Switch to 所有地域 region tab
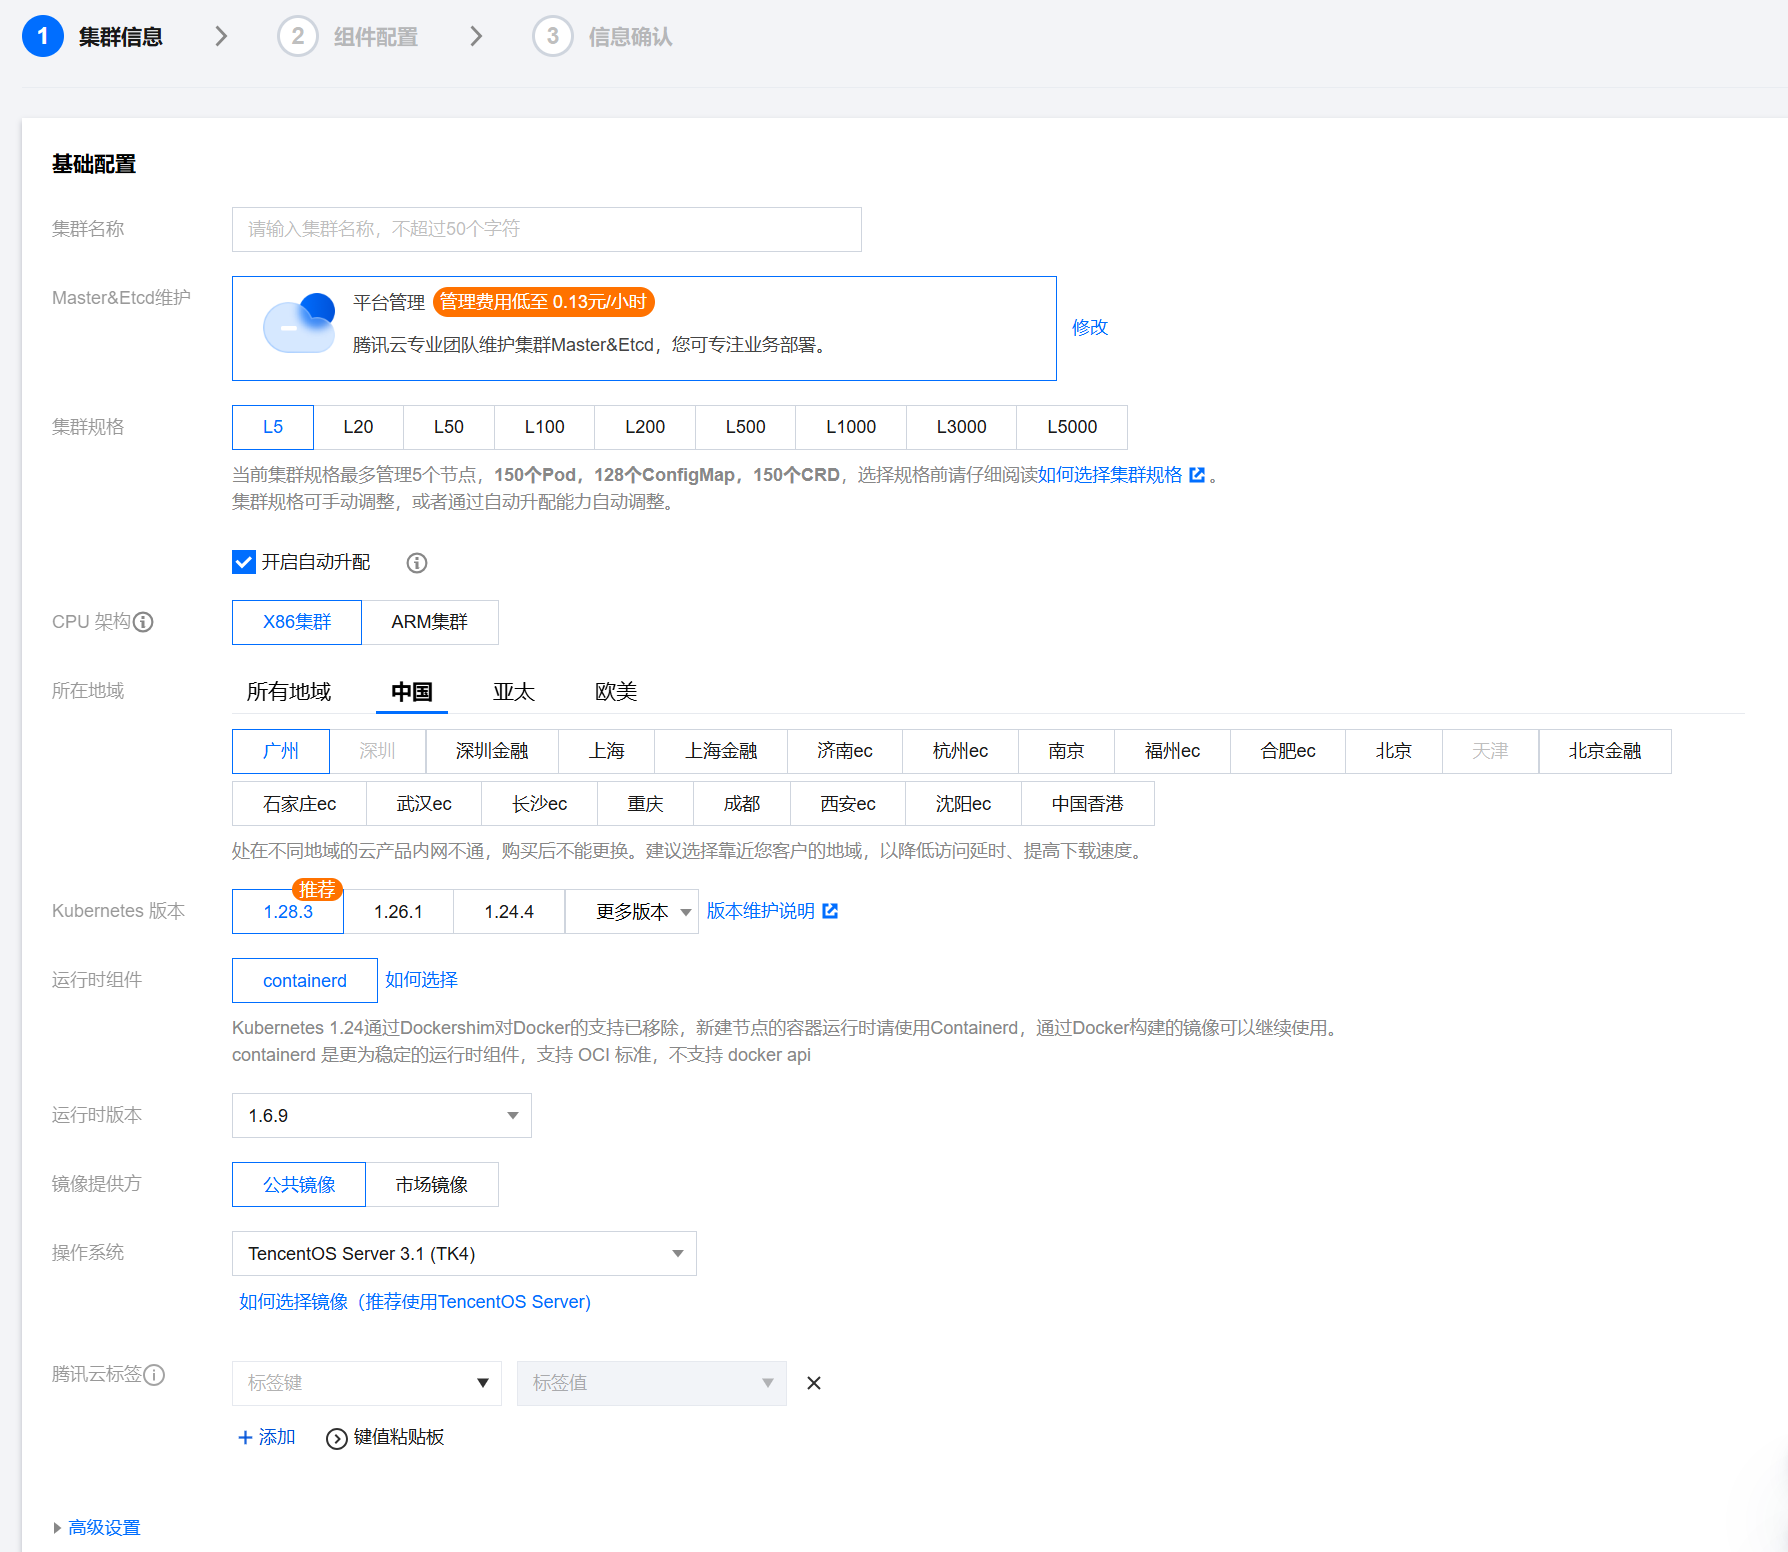This screenshot has width=1788, height=1552. [289, 692]
